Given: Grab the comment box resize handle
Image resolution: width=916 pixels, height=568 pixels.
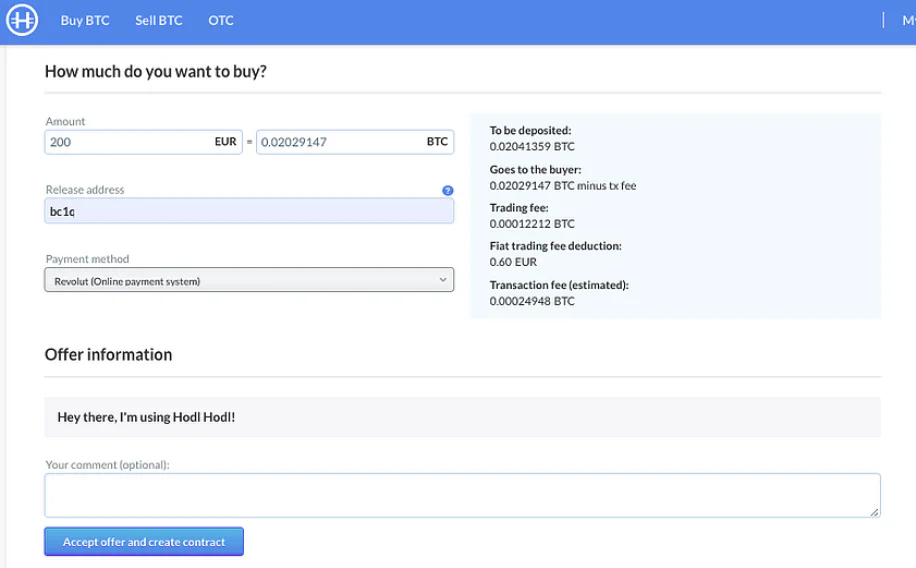Looking at the screenshot, I should coord(874,512).
